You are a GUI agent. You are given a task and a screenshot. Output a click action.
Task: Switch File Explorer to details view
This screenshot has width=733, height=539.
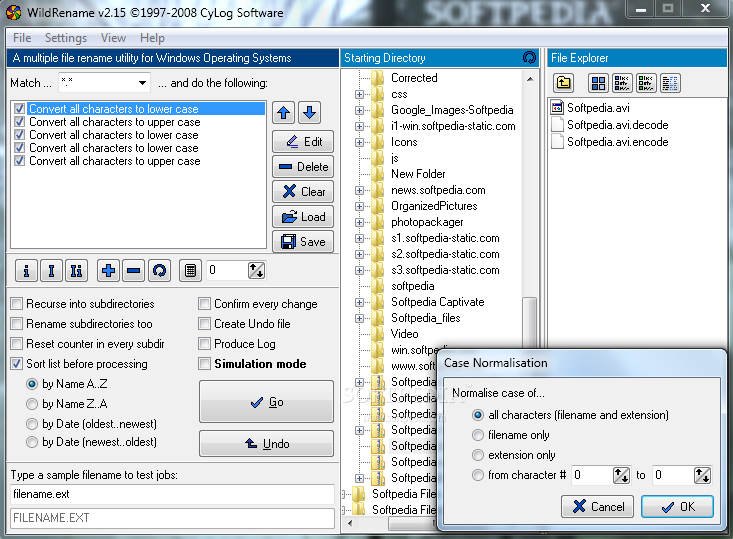[x=670, y=83]
